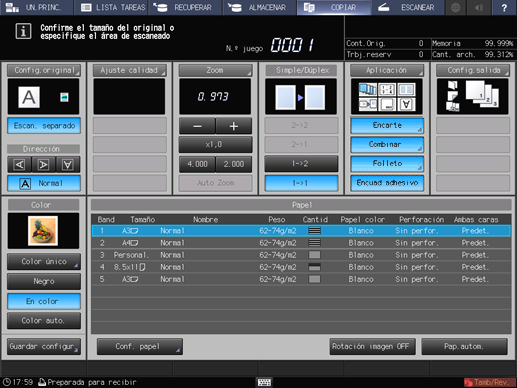Viewport: 517px width, 388px height.
Task: Click tray 1 paper quantity indicator
Action: [315, 231]
